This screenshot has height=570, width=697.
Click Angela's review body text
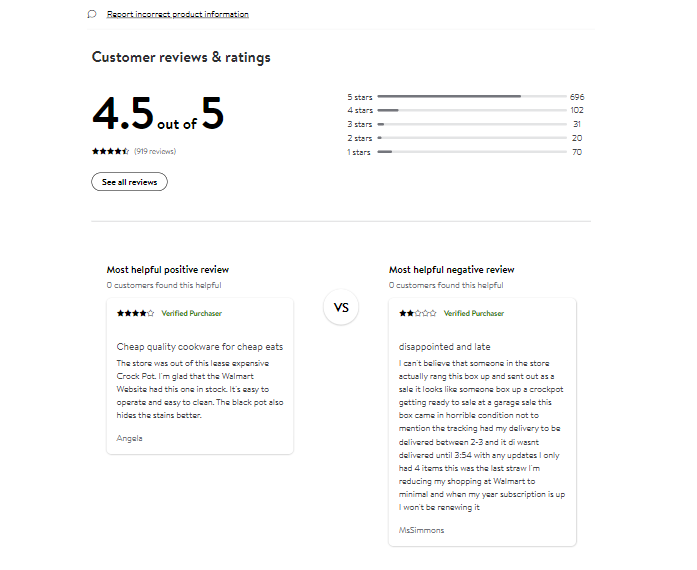[x=200, y=389]
